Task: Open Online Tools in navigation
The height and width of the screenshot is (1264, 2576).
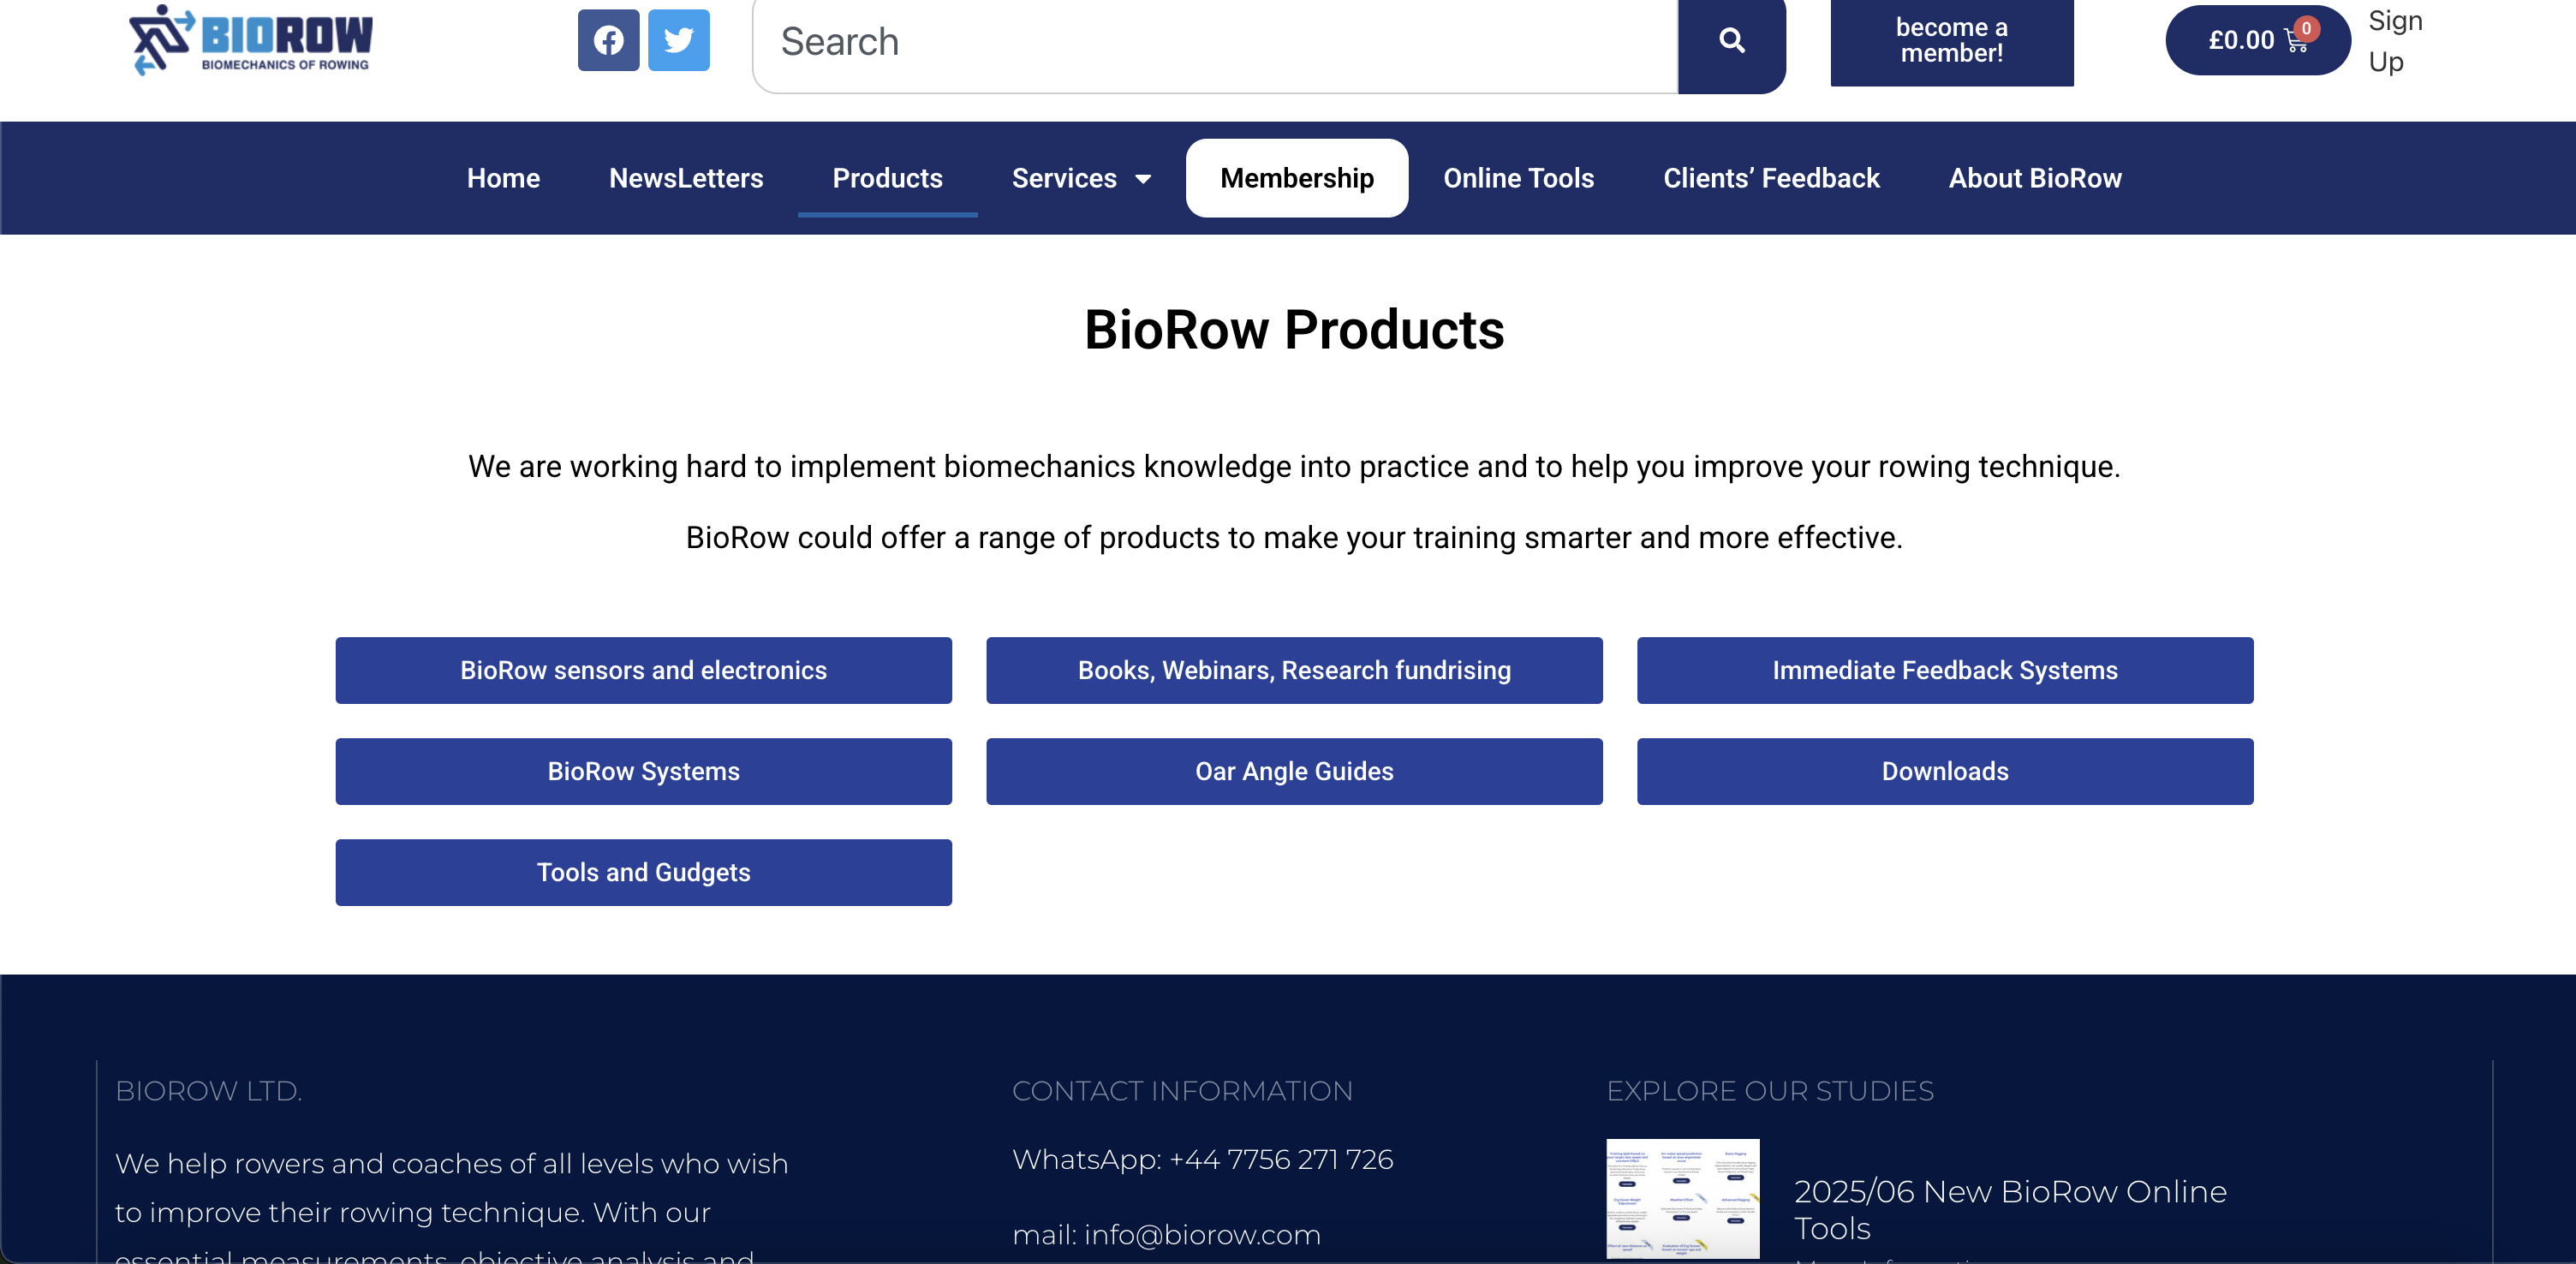Action: [1517, 178]
